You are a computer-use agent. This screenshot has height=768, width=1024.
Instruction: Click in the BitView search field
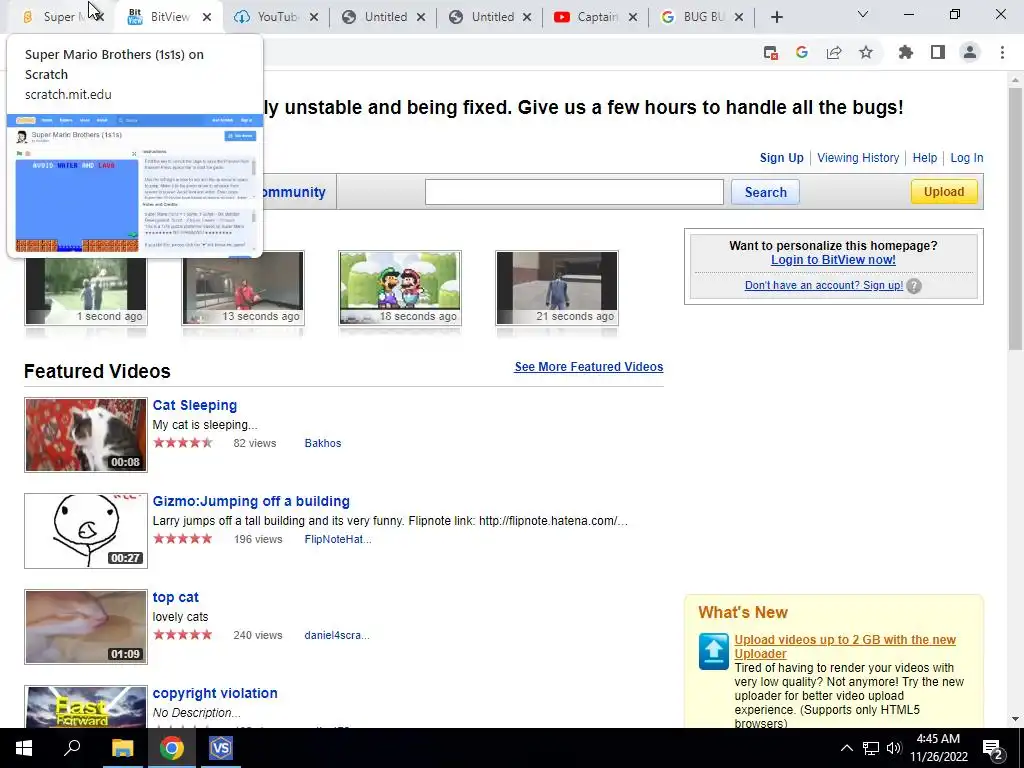pyautogui.click(x=574, y=192)
